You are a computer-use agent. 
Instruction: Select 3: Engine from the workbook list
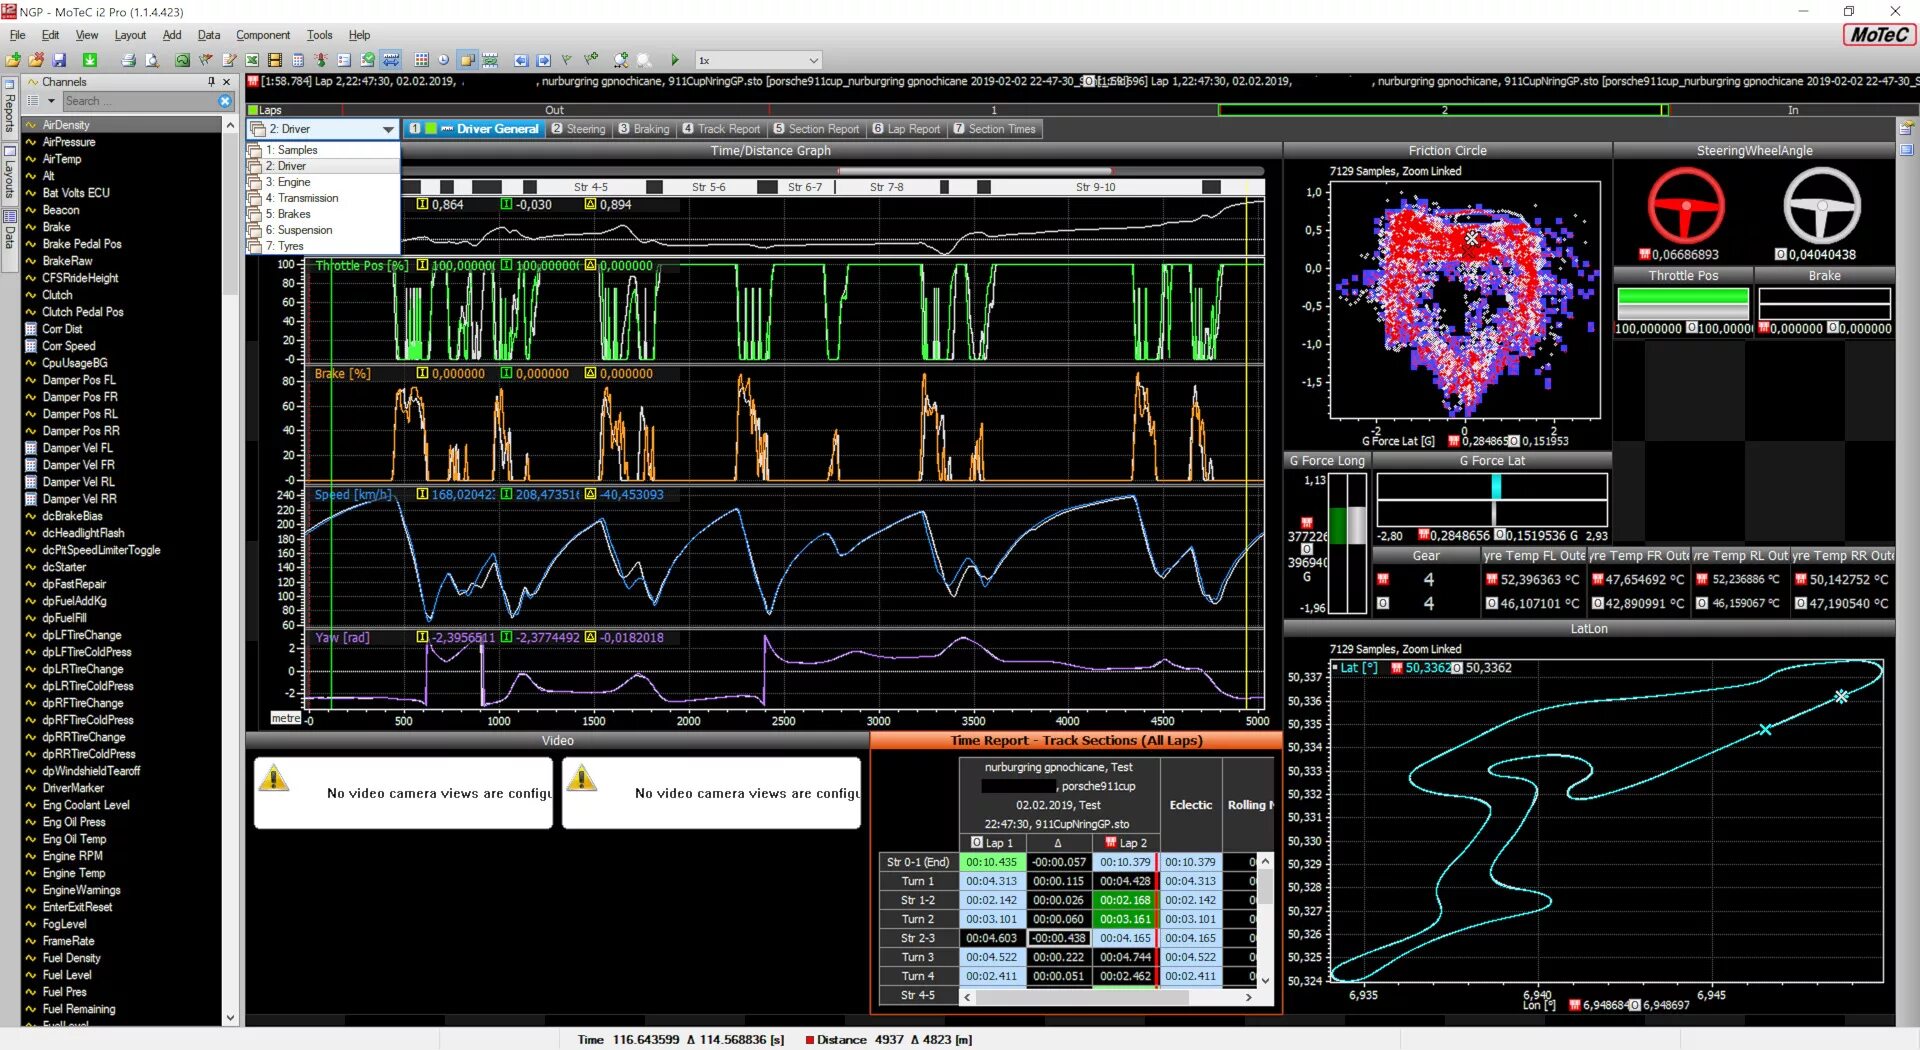(x=324, y=182)
